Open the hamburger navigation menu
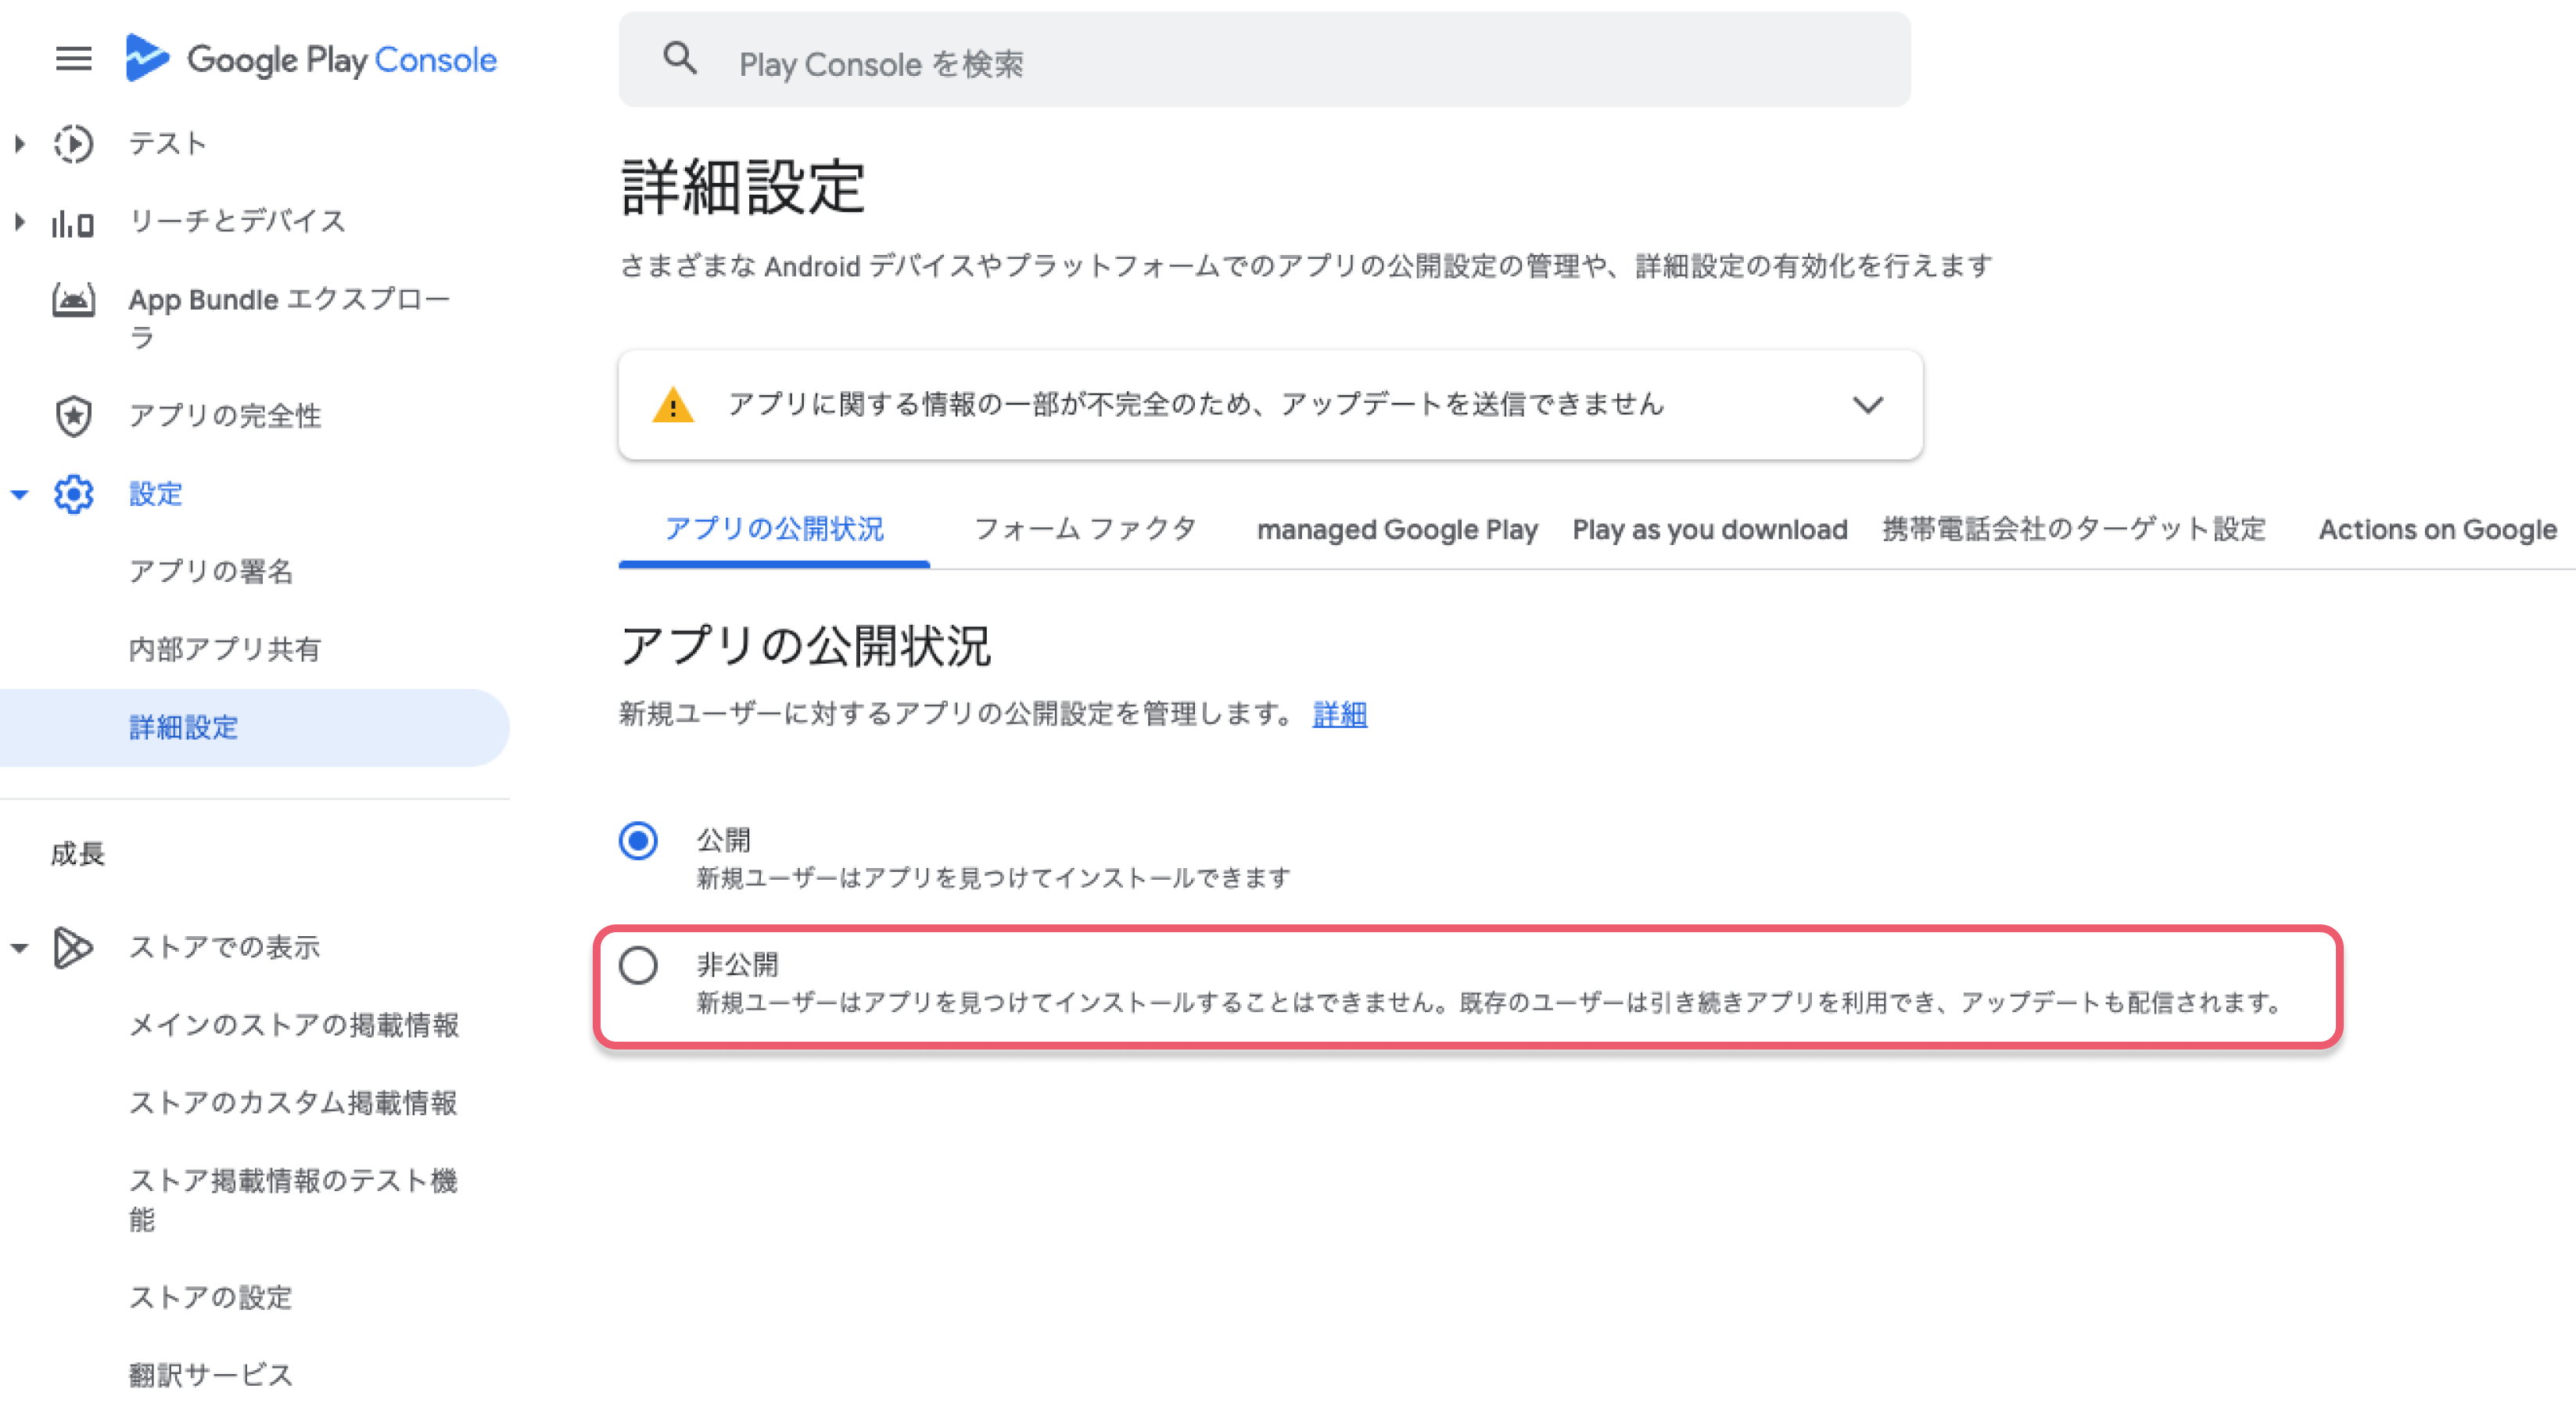Viewport: 2576px width, 1421px height. point(73,59)
